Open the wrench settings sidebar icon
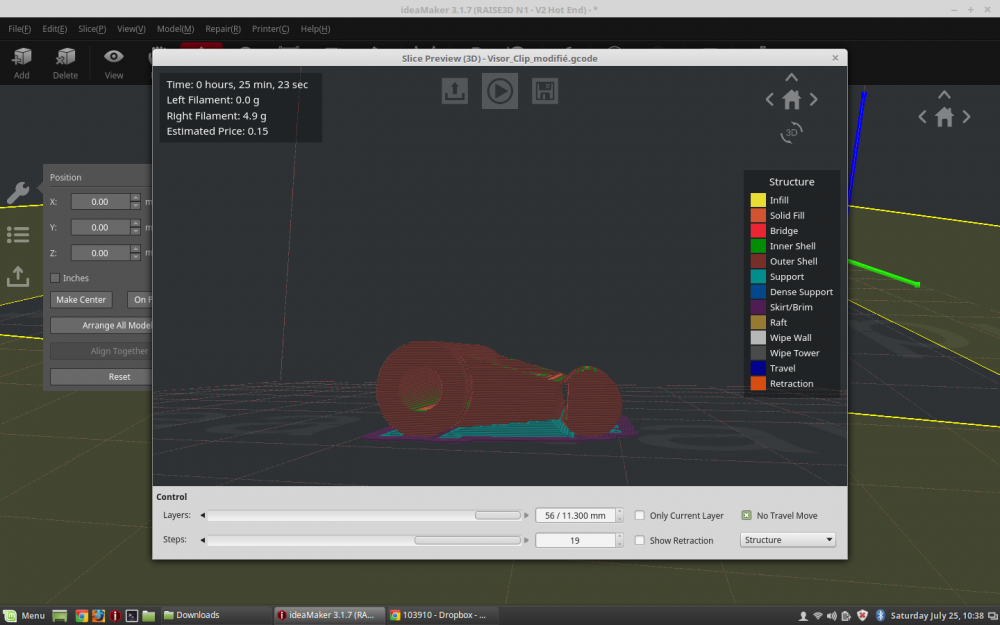 (18, 192)
